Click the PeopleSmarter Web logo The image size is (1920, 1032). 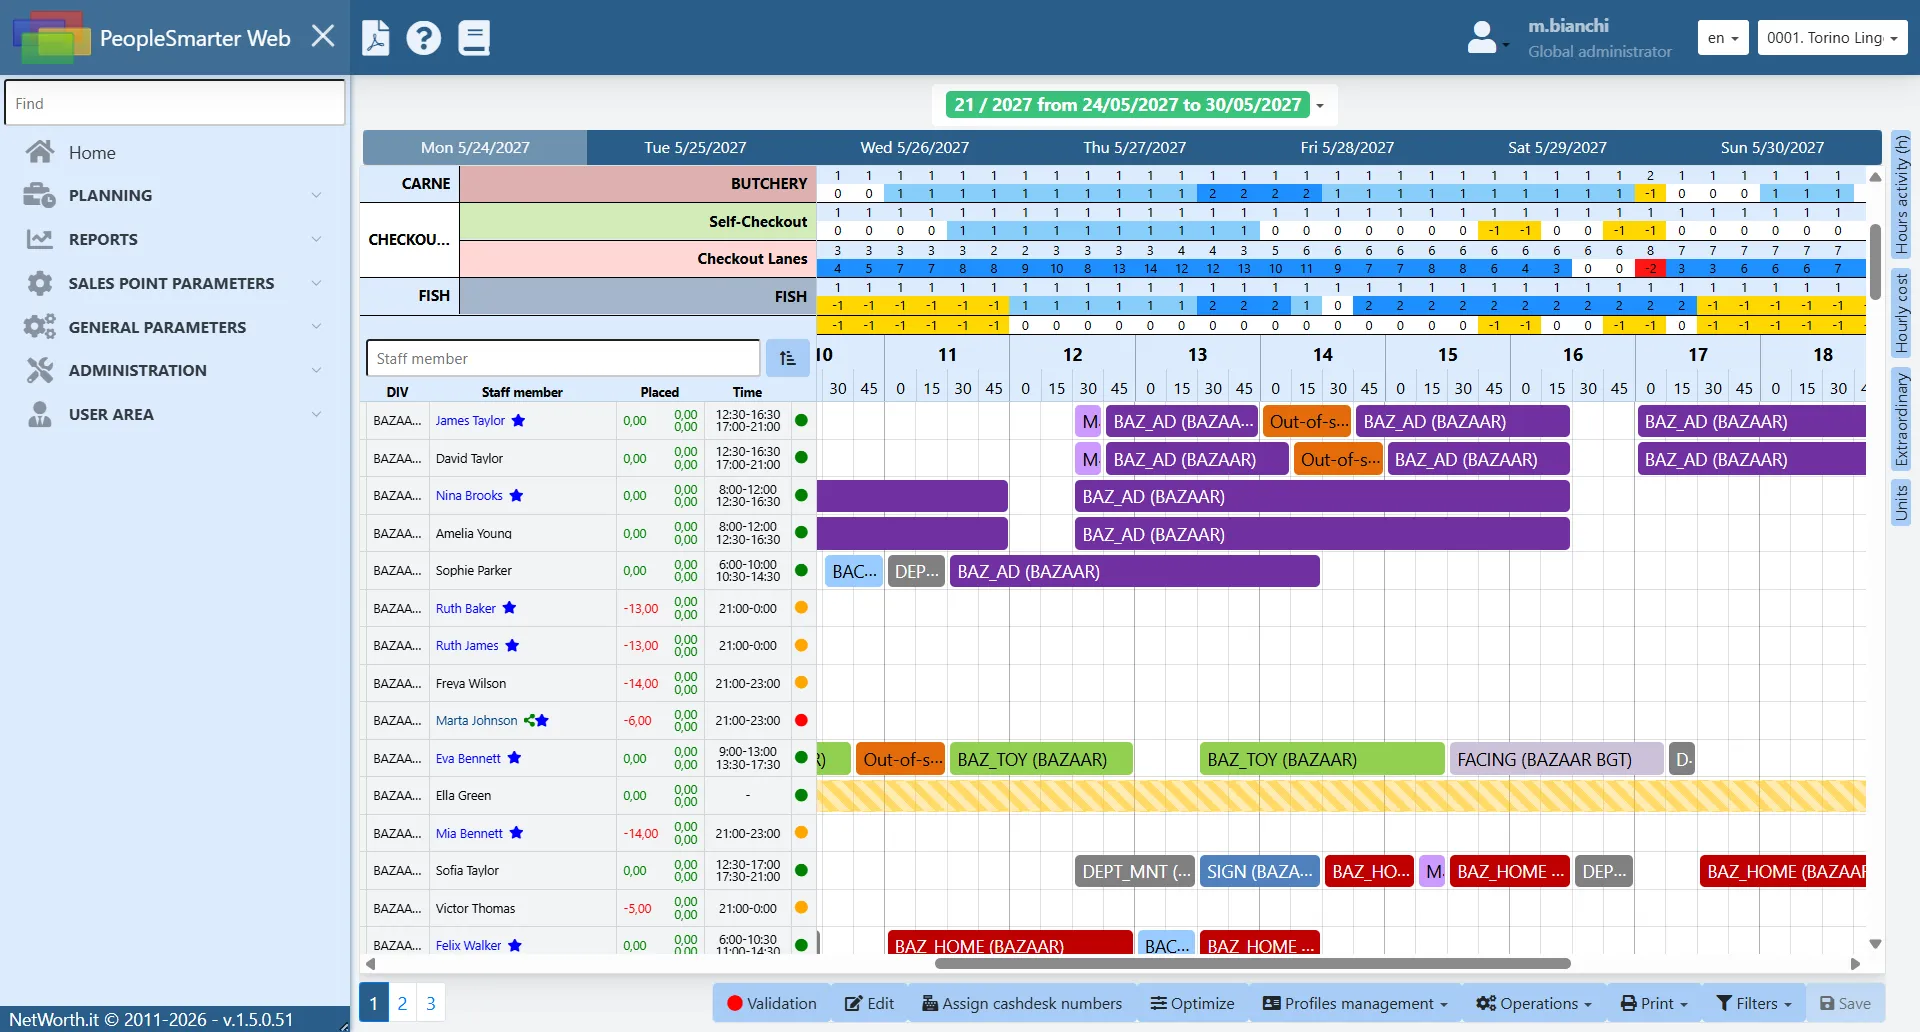50,38
